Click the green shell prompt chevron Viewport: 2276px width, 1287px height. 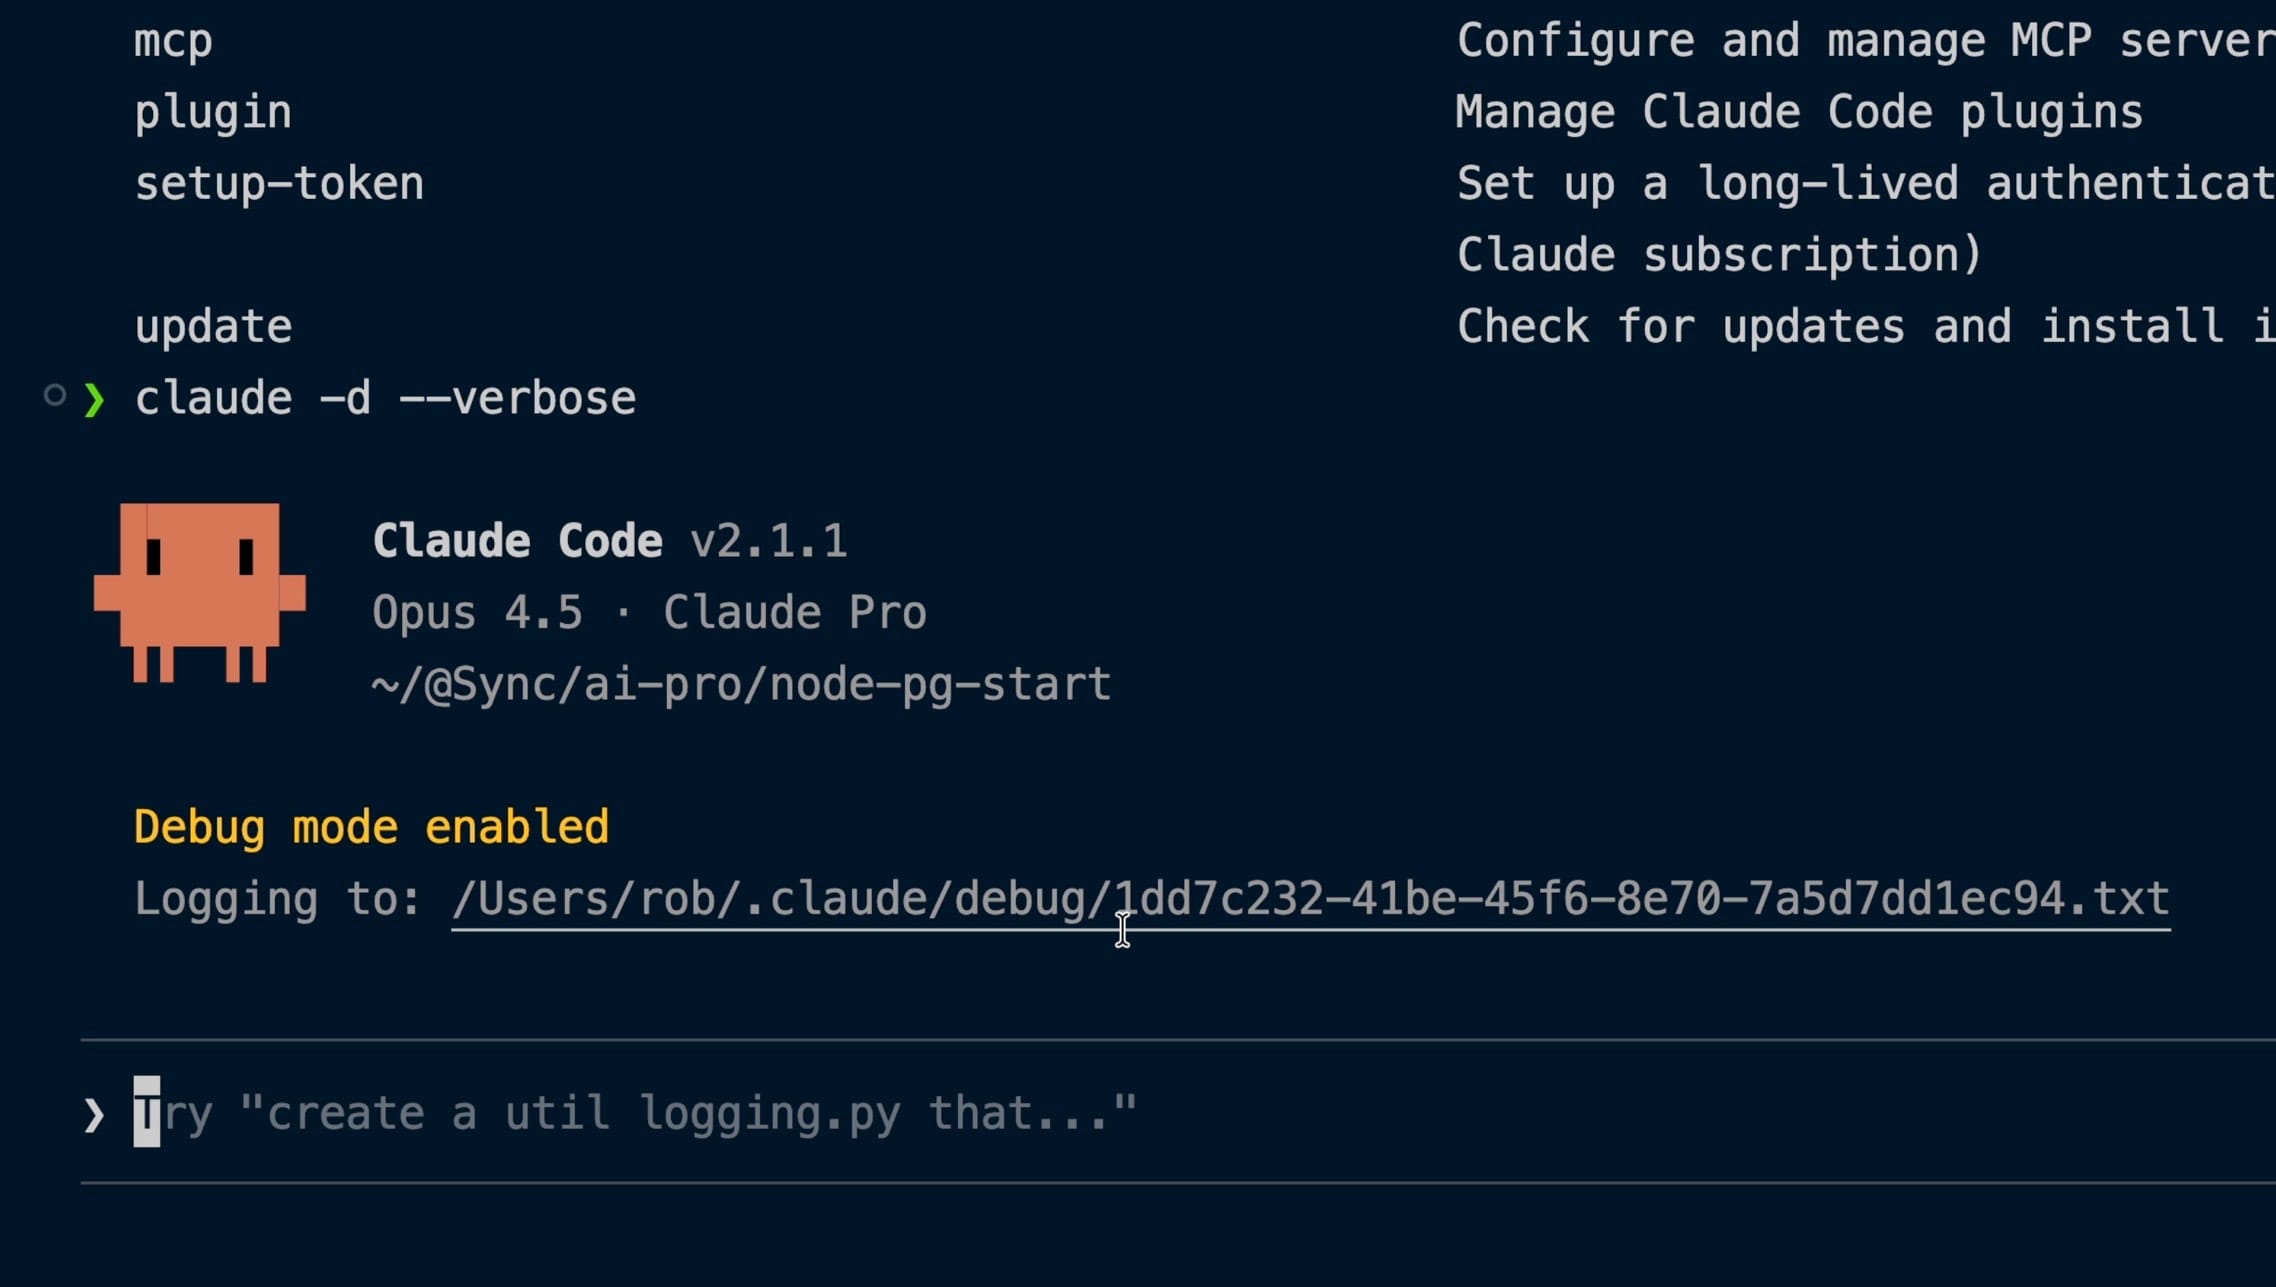[95, 399]
